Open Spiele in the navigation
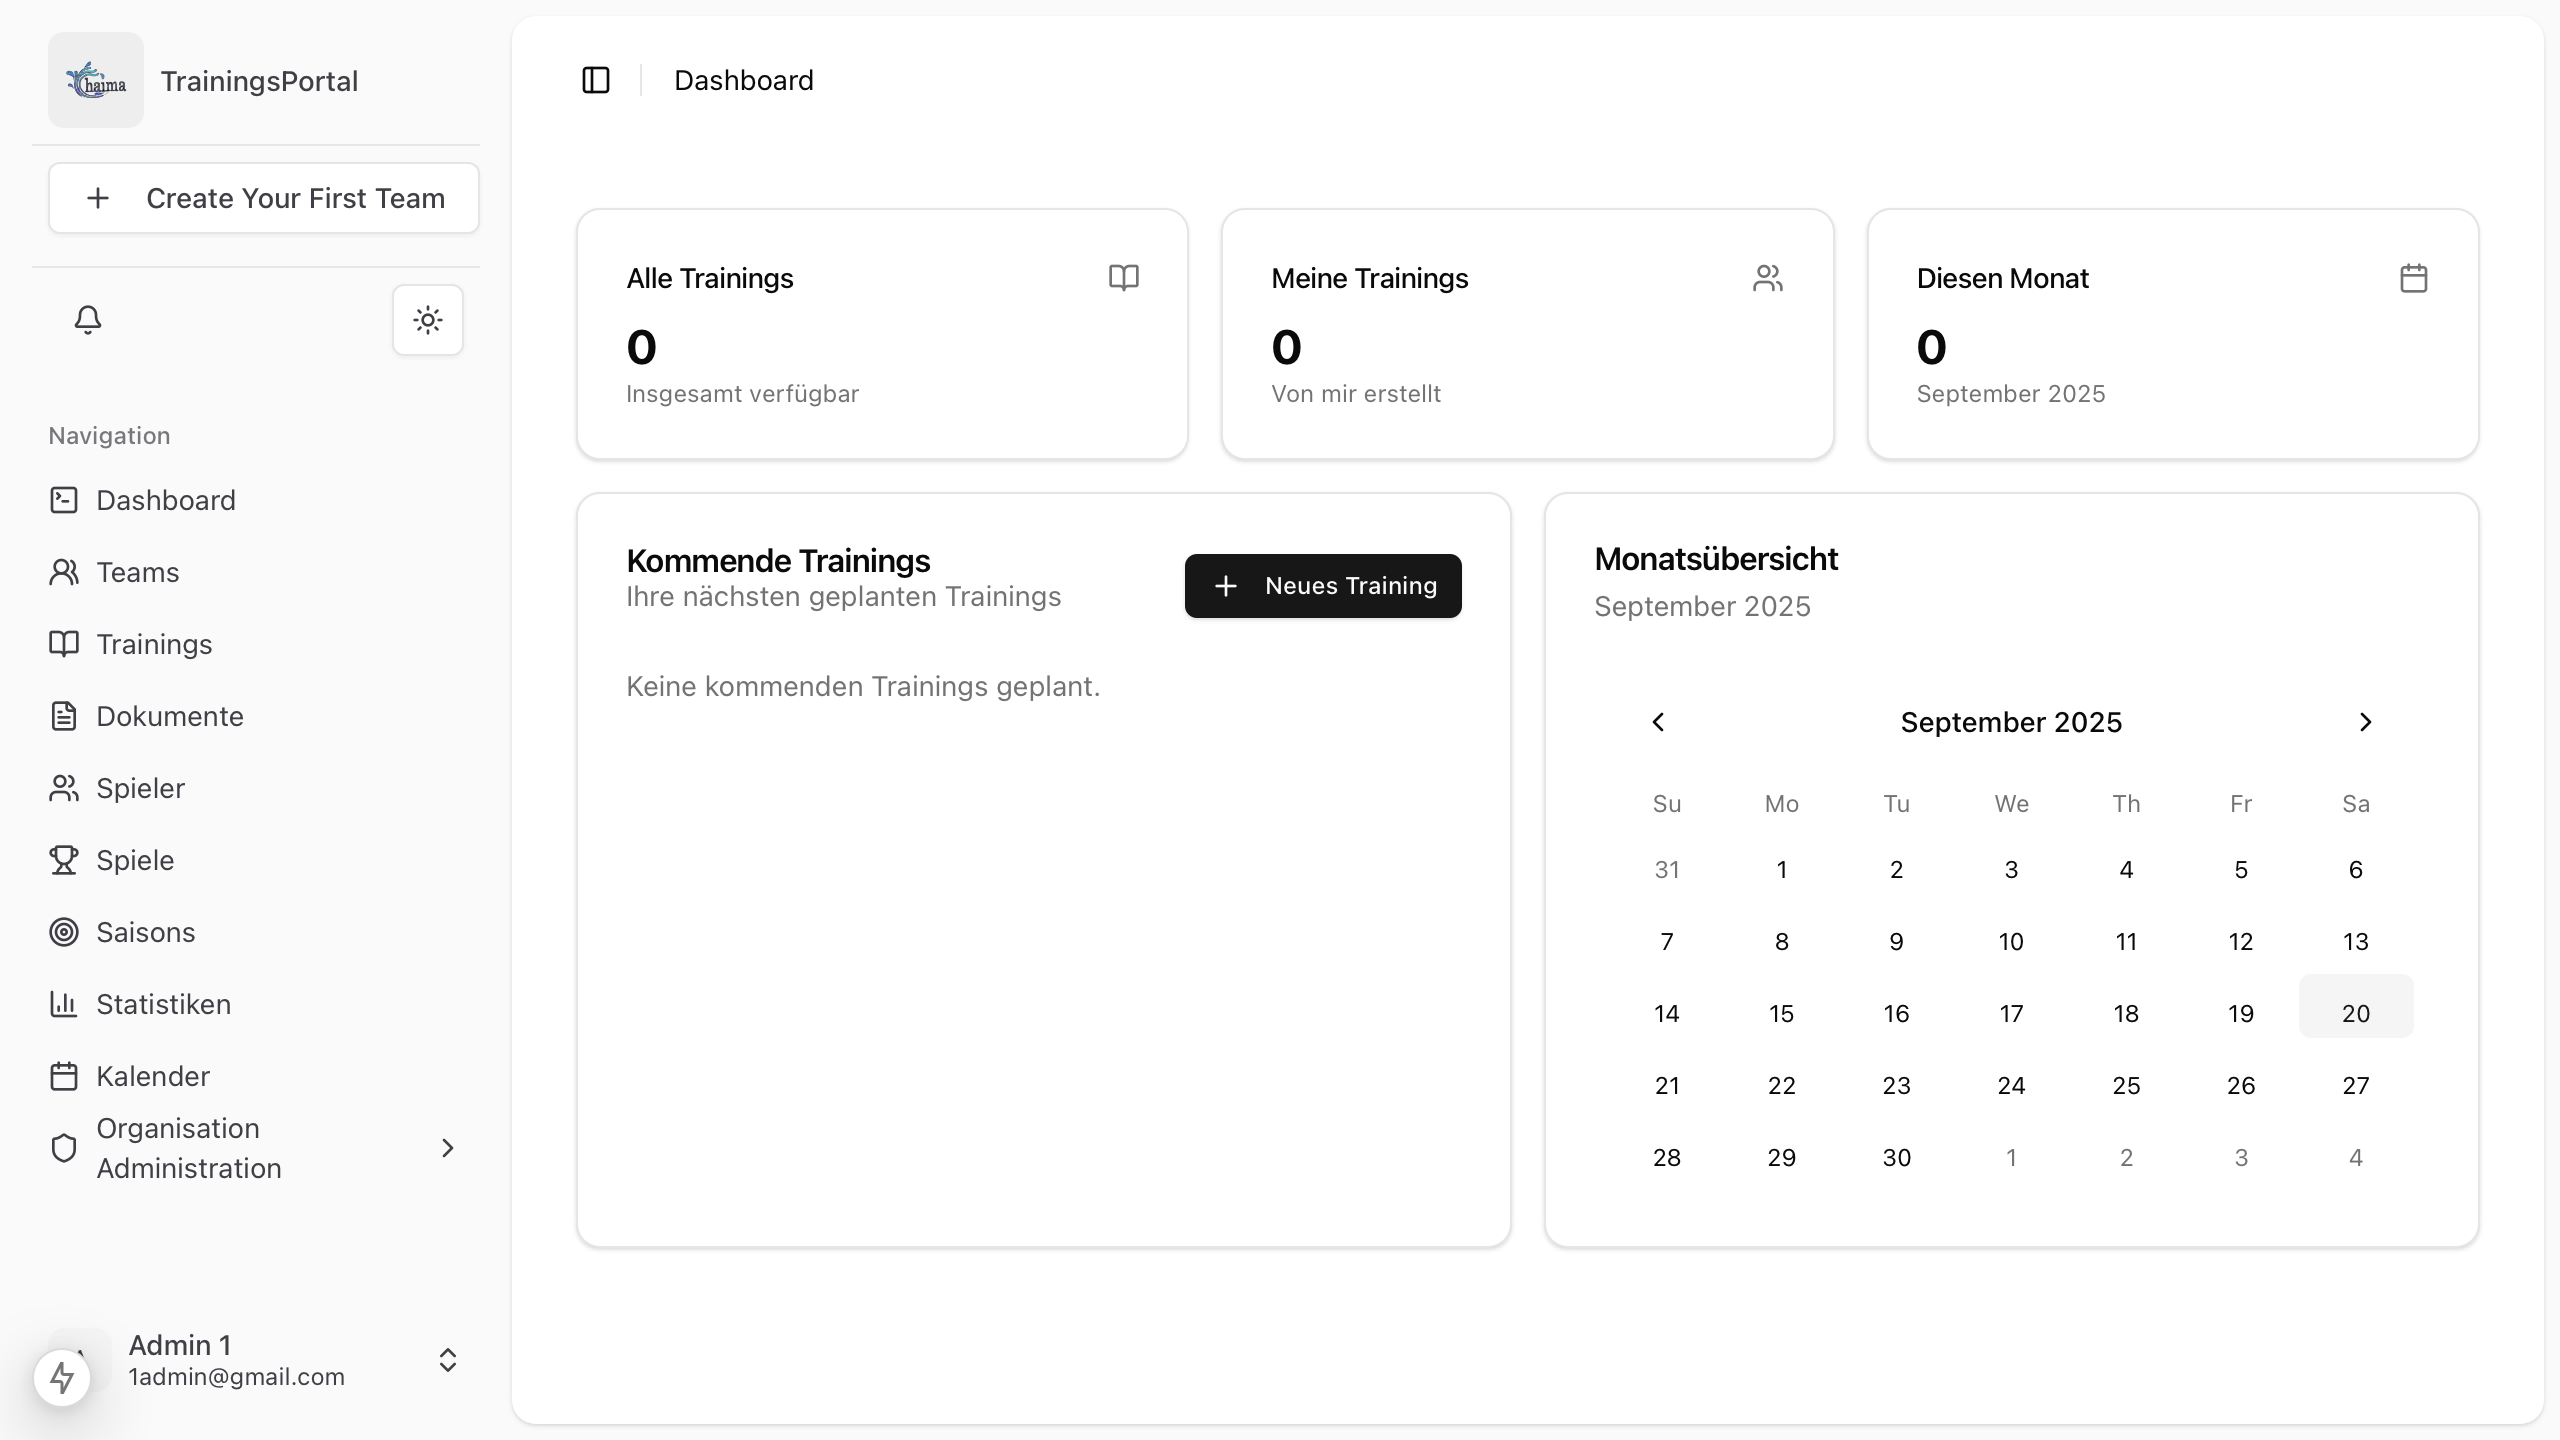This screenshot has height=1440, width=2560. (256, 860)
